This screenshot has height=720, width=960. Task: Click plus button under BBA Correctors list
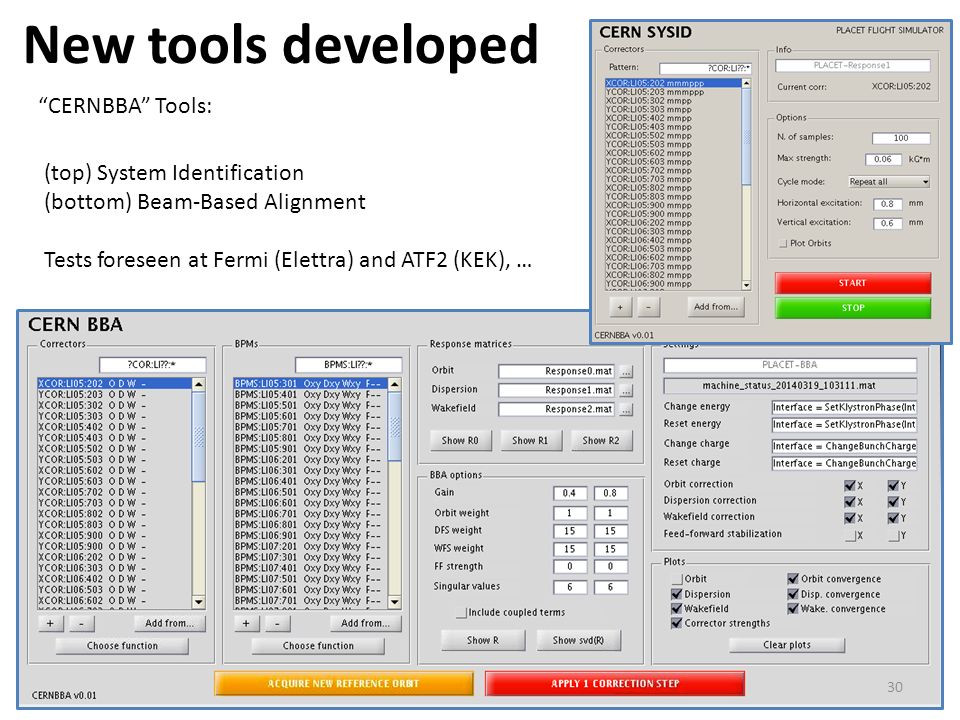click(x=50, y=623)
